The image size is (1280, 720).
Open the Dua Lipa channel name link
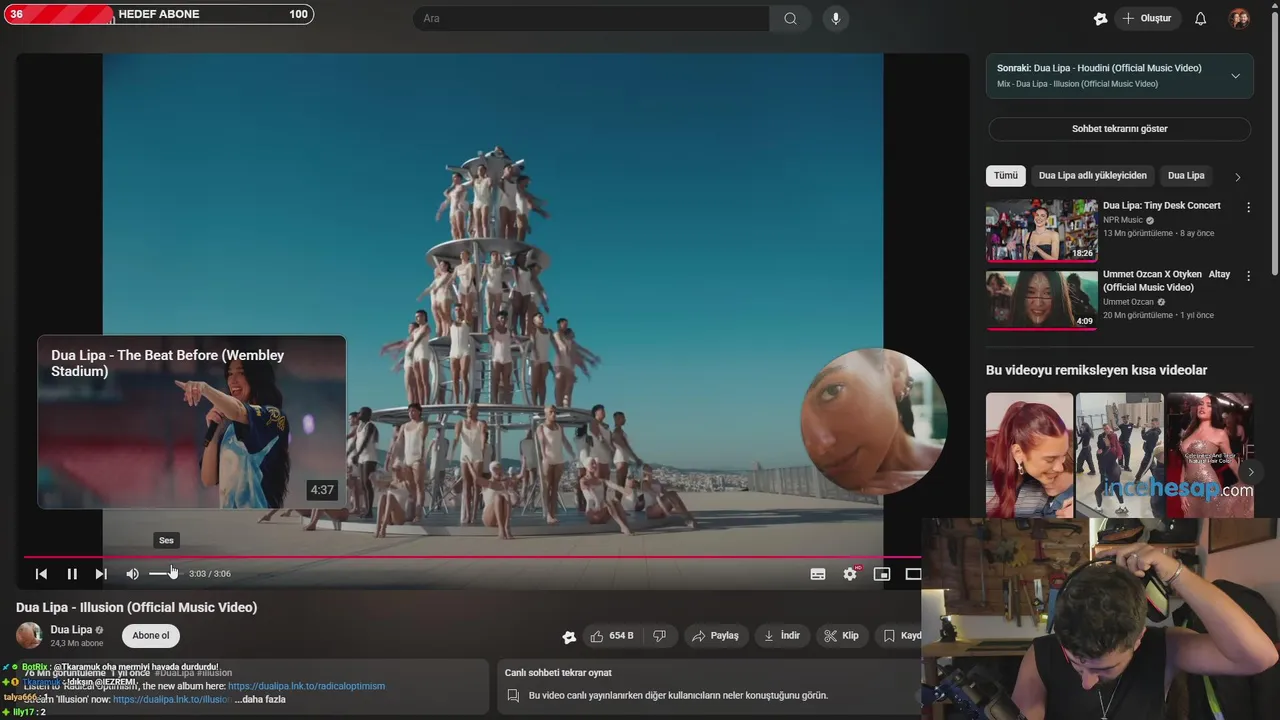tap(71, 630)
